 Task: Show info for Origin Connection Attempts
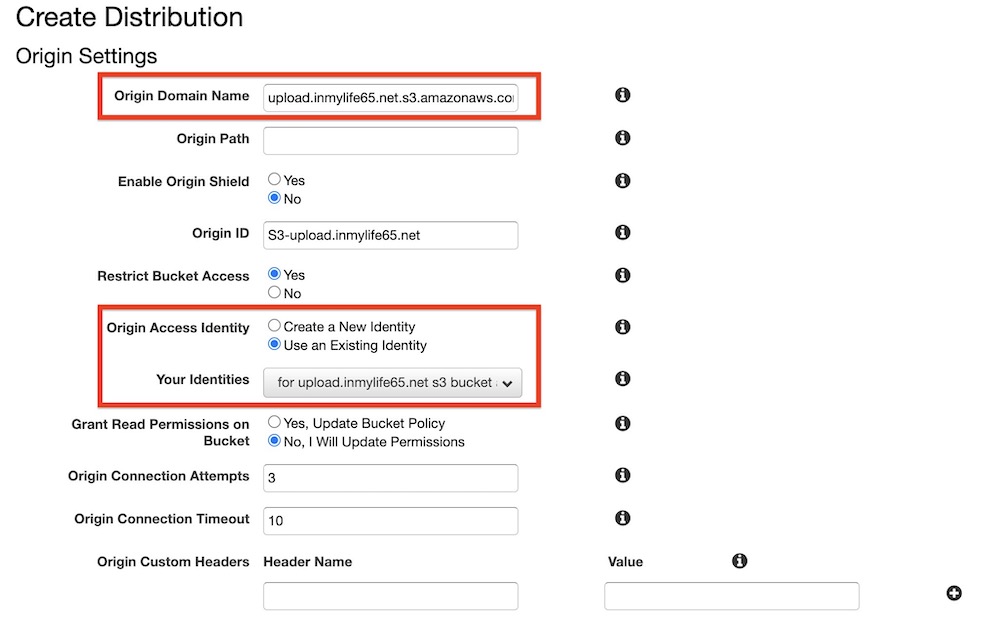(622, 475)
